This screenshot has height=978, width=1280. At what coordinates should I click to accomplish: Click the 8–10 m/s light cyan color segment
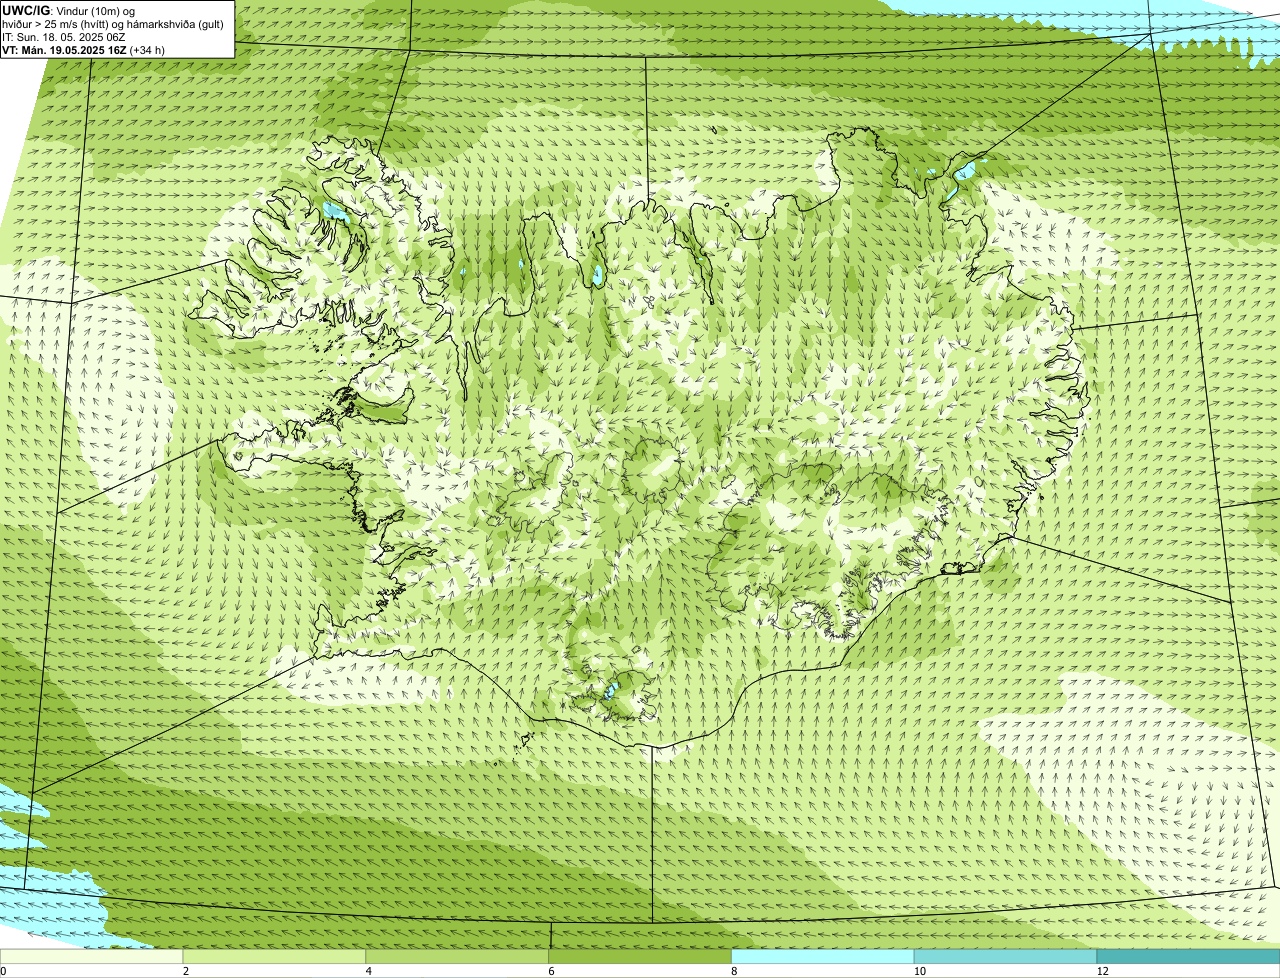point(823,957)
